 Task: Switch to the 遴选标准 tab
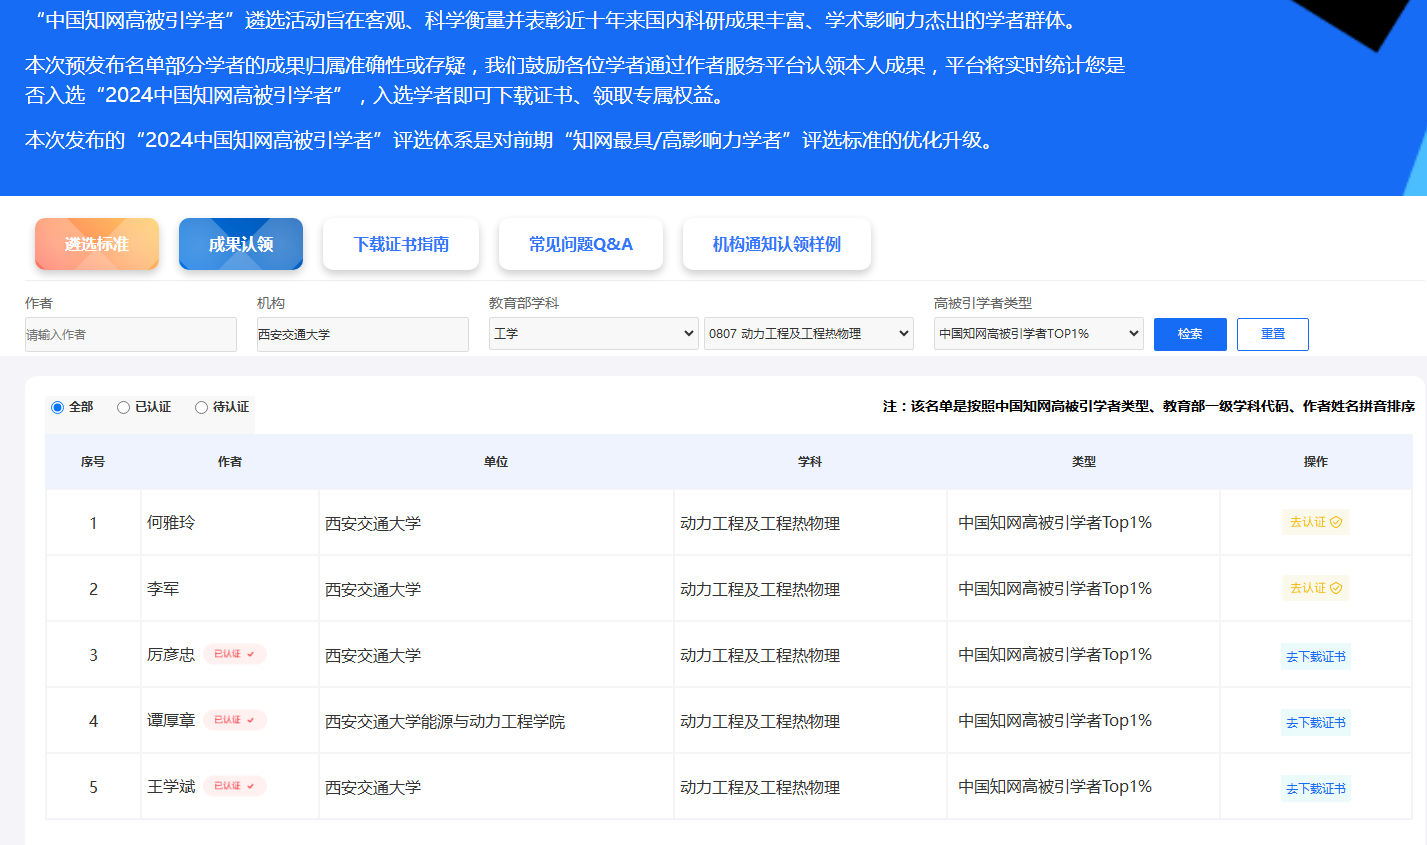(97, 244)
